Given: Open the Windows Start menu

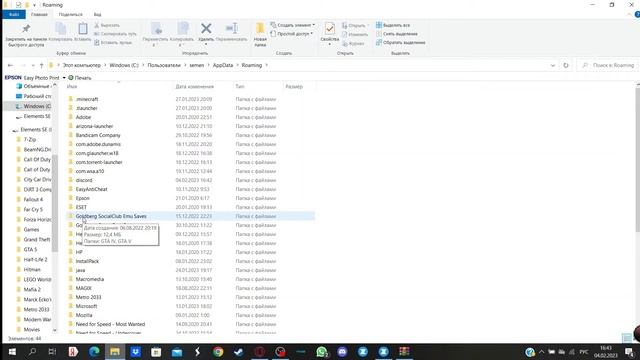Looking at the screenshot, I should click(x=12, y=352).
